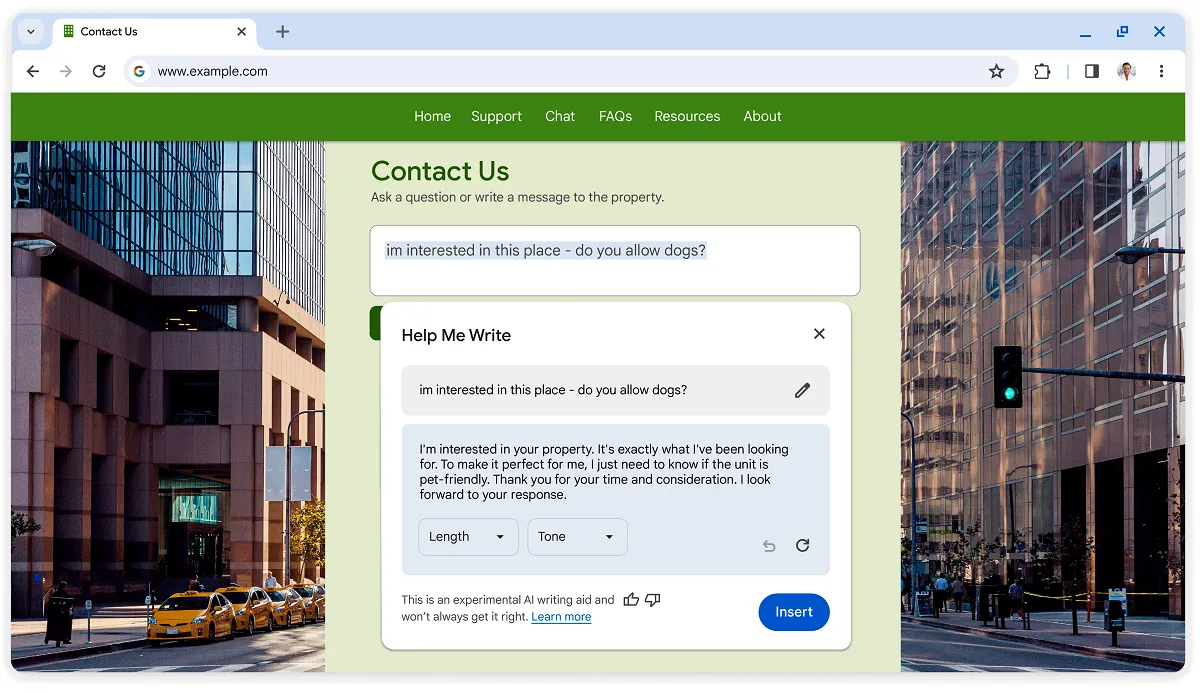Close the Help Me Write dialog
This screenshot has height=693, width=1200.
pyautogui.click(x=819, y=334)
